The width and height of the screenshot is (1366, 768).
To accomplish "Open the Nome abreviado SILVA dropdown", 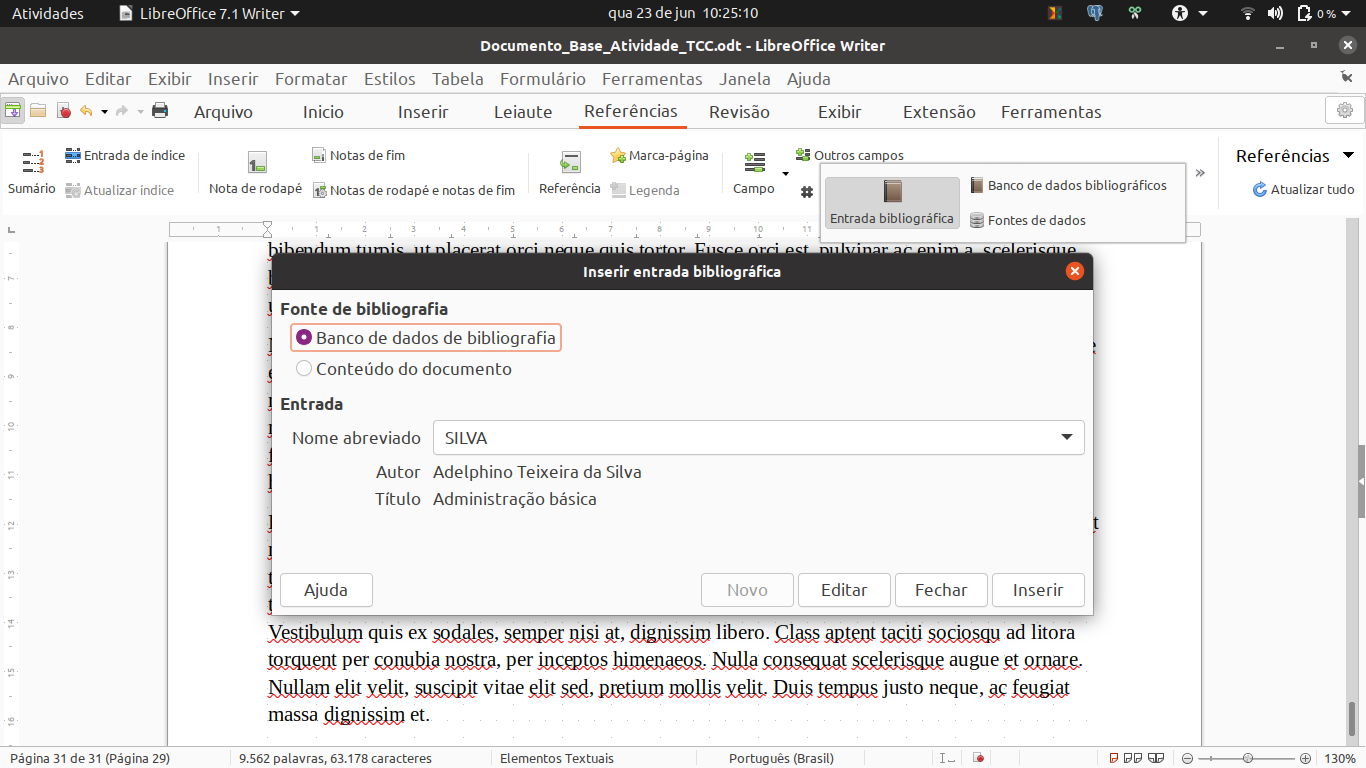I will [759, 438].
